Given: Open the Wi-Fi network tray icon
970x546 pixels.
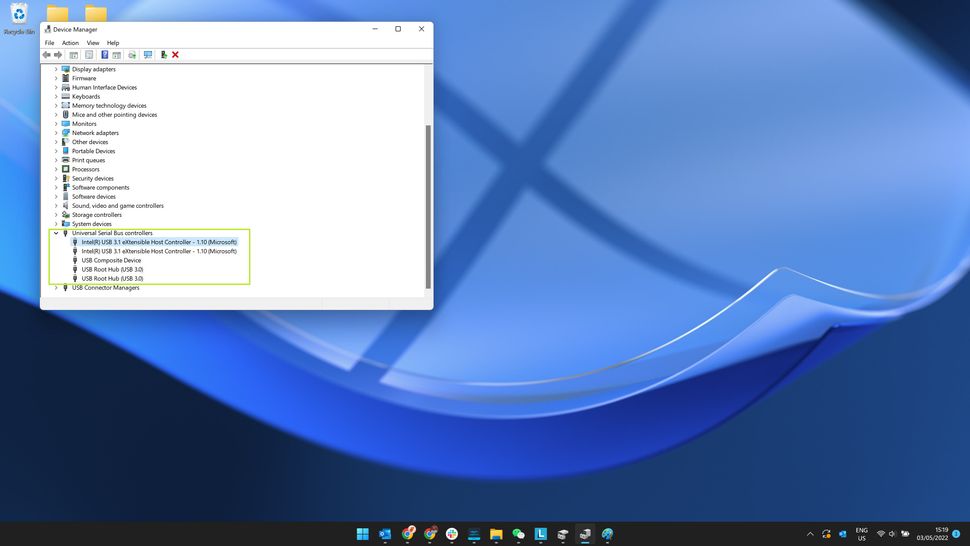Looking at the screenshot, I should coord(880,534).
